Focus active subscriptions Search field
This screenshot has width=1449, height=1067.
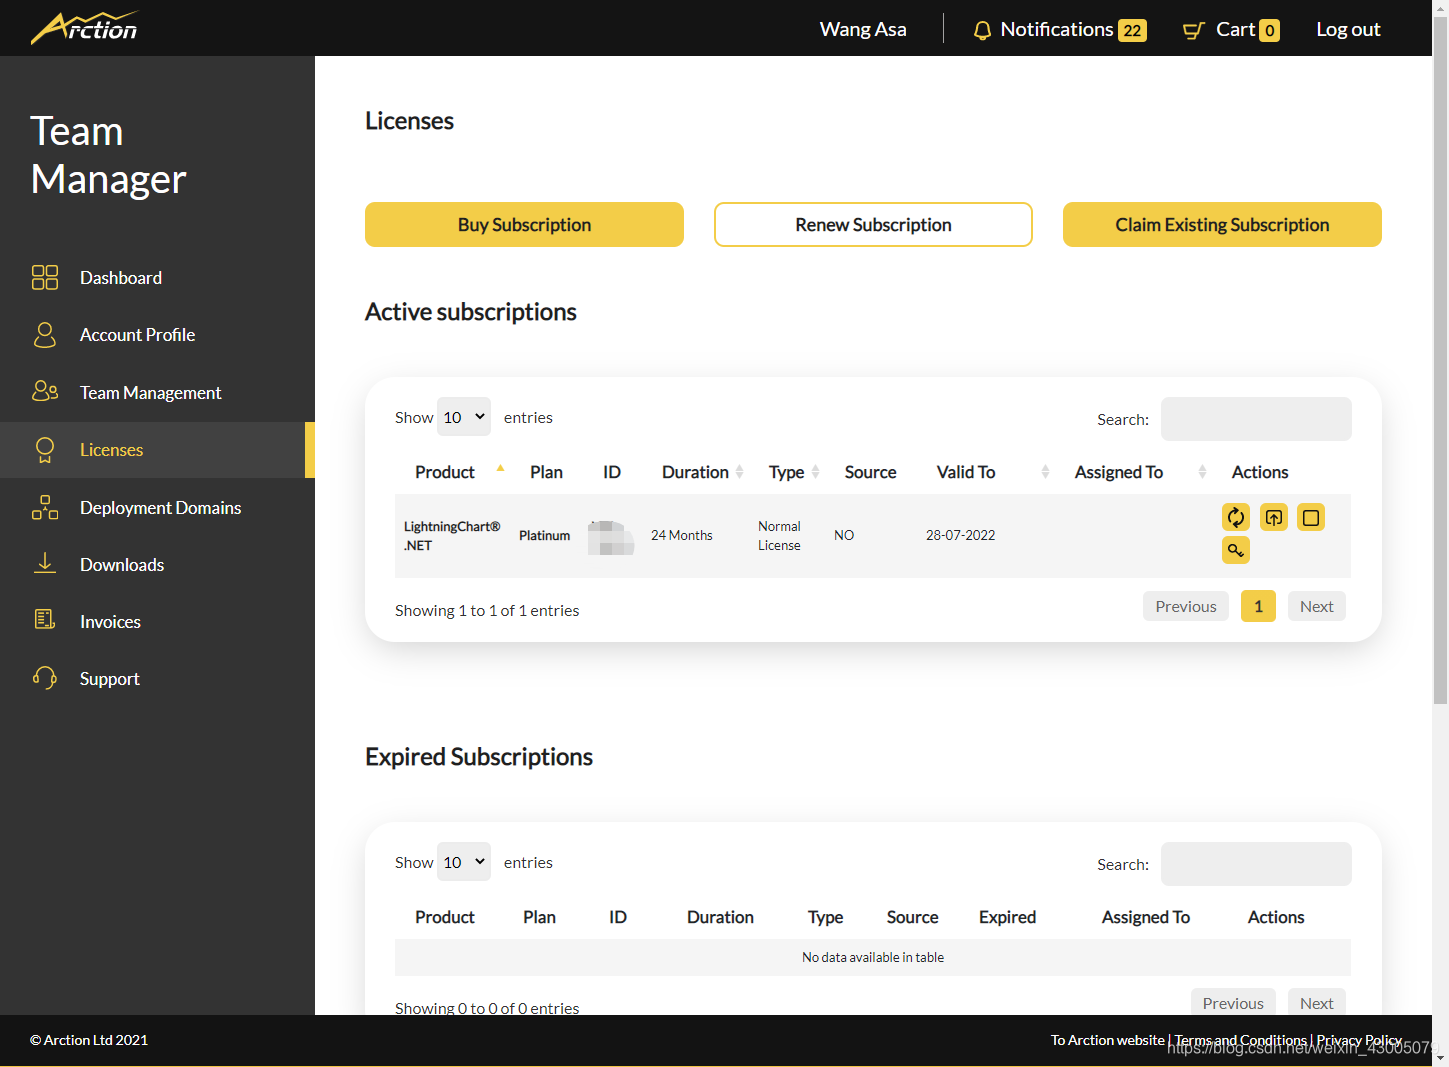tap(1256, 419)
